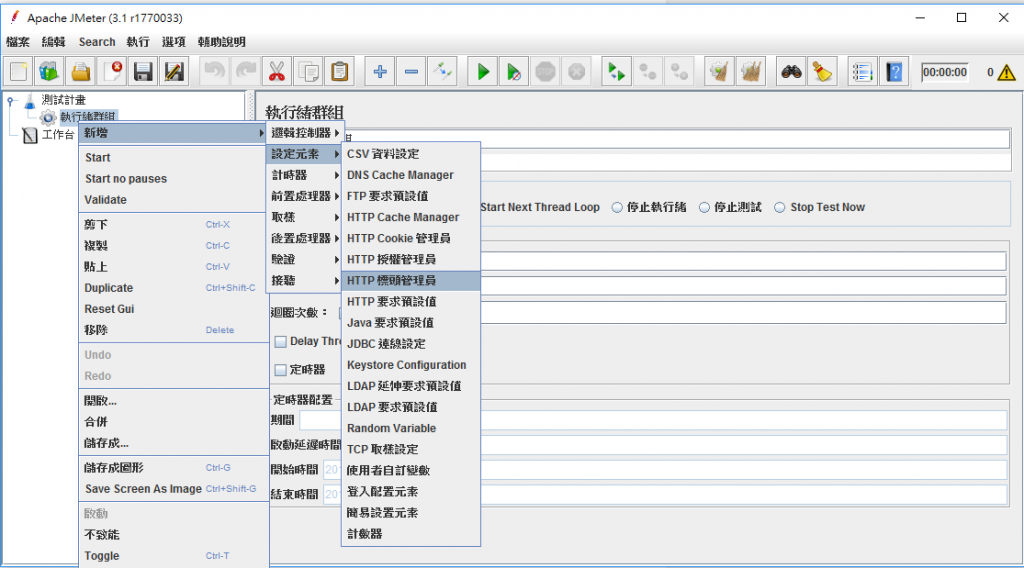1024x568 pixels.
Task: Expand the 接聽 submenu
Action: pyautogui.click(x=305, y=280)
